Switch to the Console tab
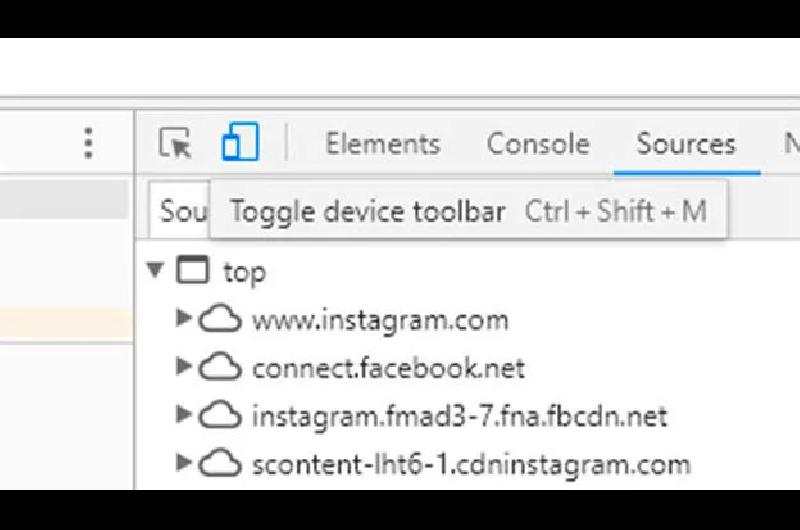 pyautogui.click(x=538, y=144)
